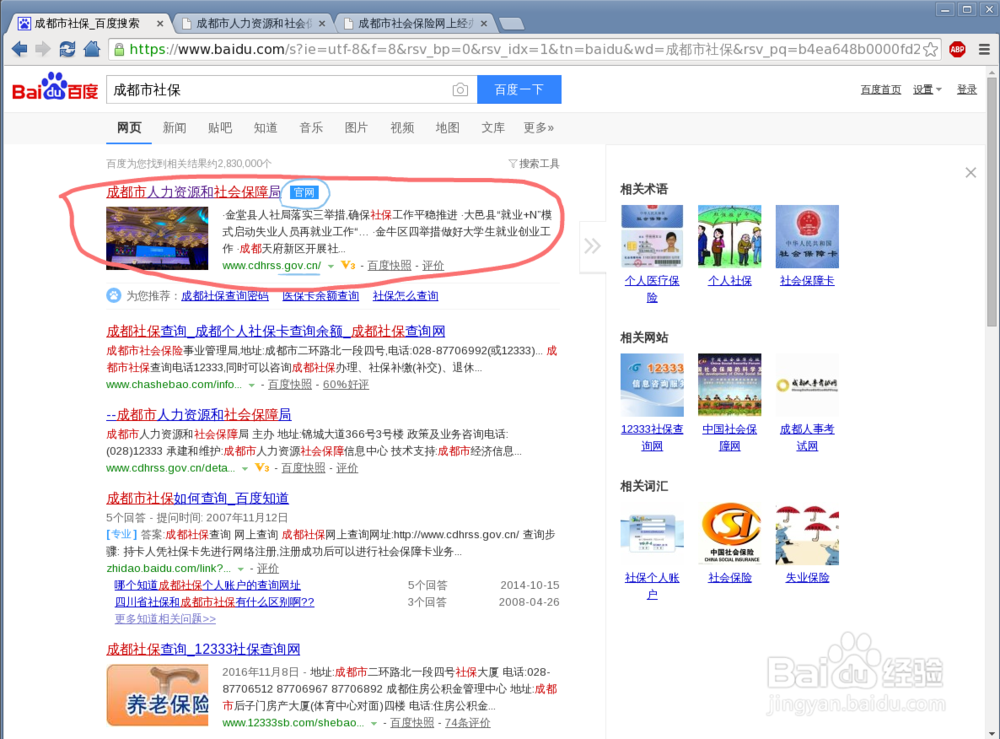Click the paw icon beside 为您推荐

pyautogui.click(x=114, y=295)
